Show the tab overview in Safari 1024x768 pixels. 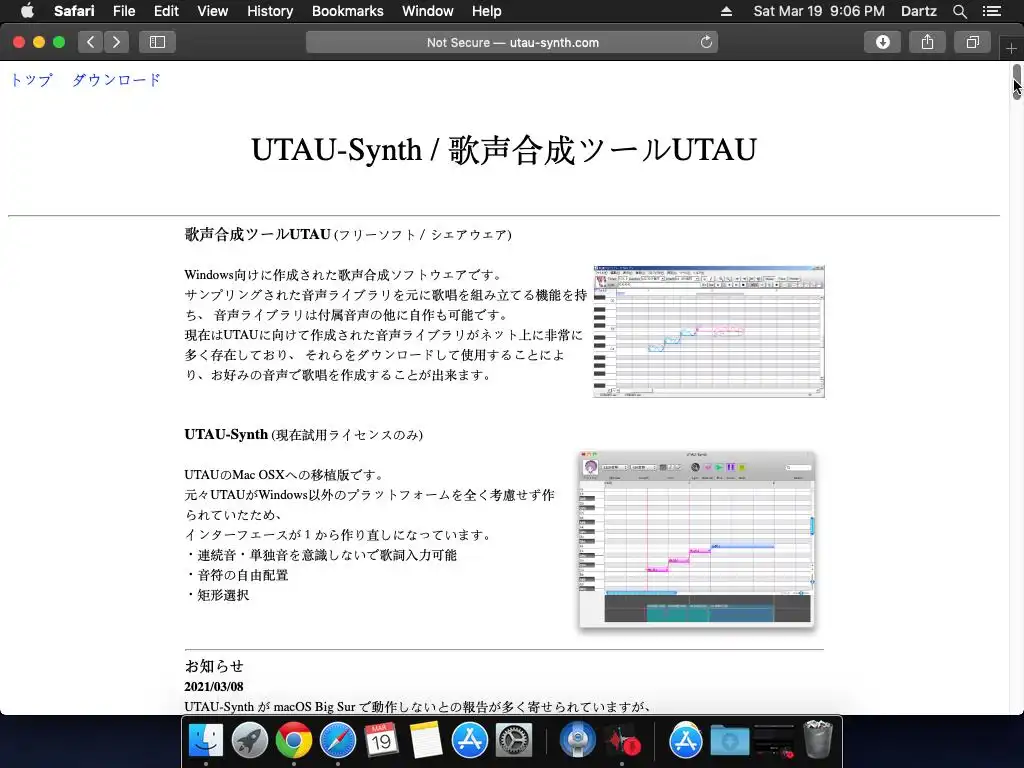972,42
